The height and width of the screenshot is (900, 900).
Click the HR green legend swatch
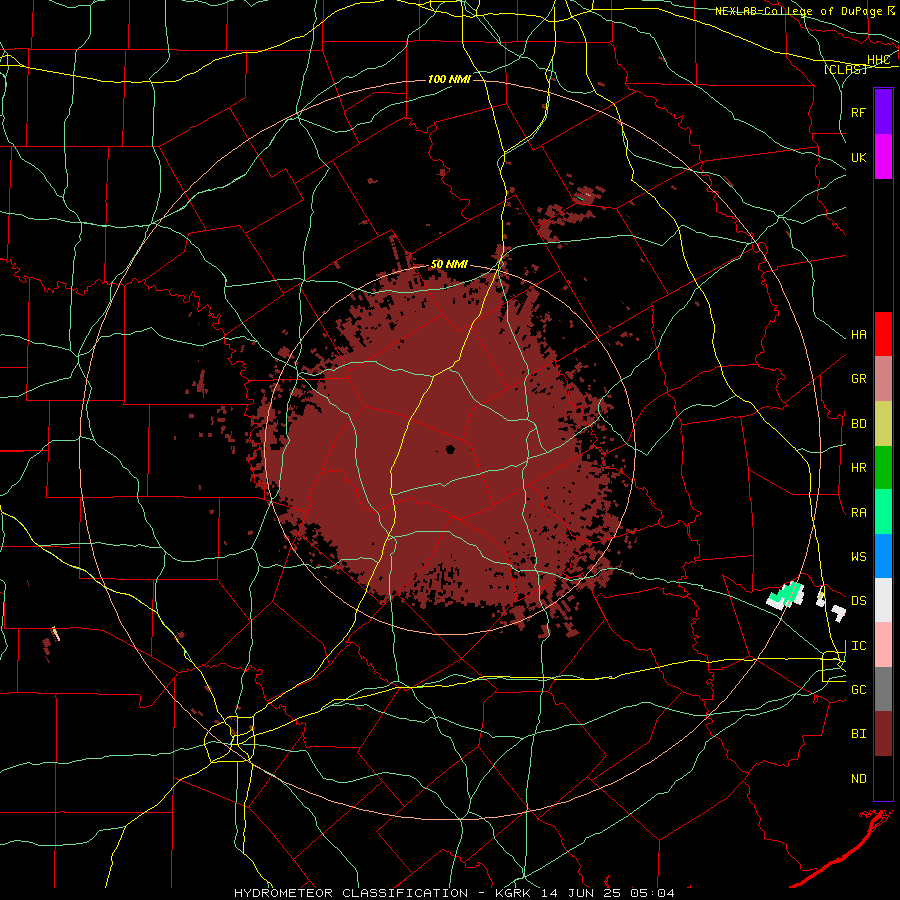(x=883, y=468)
